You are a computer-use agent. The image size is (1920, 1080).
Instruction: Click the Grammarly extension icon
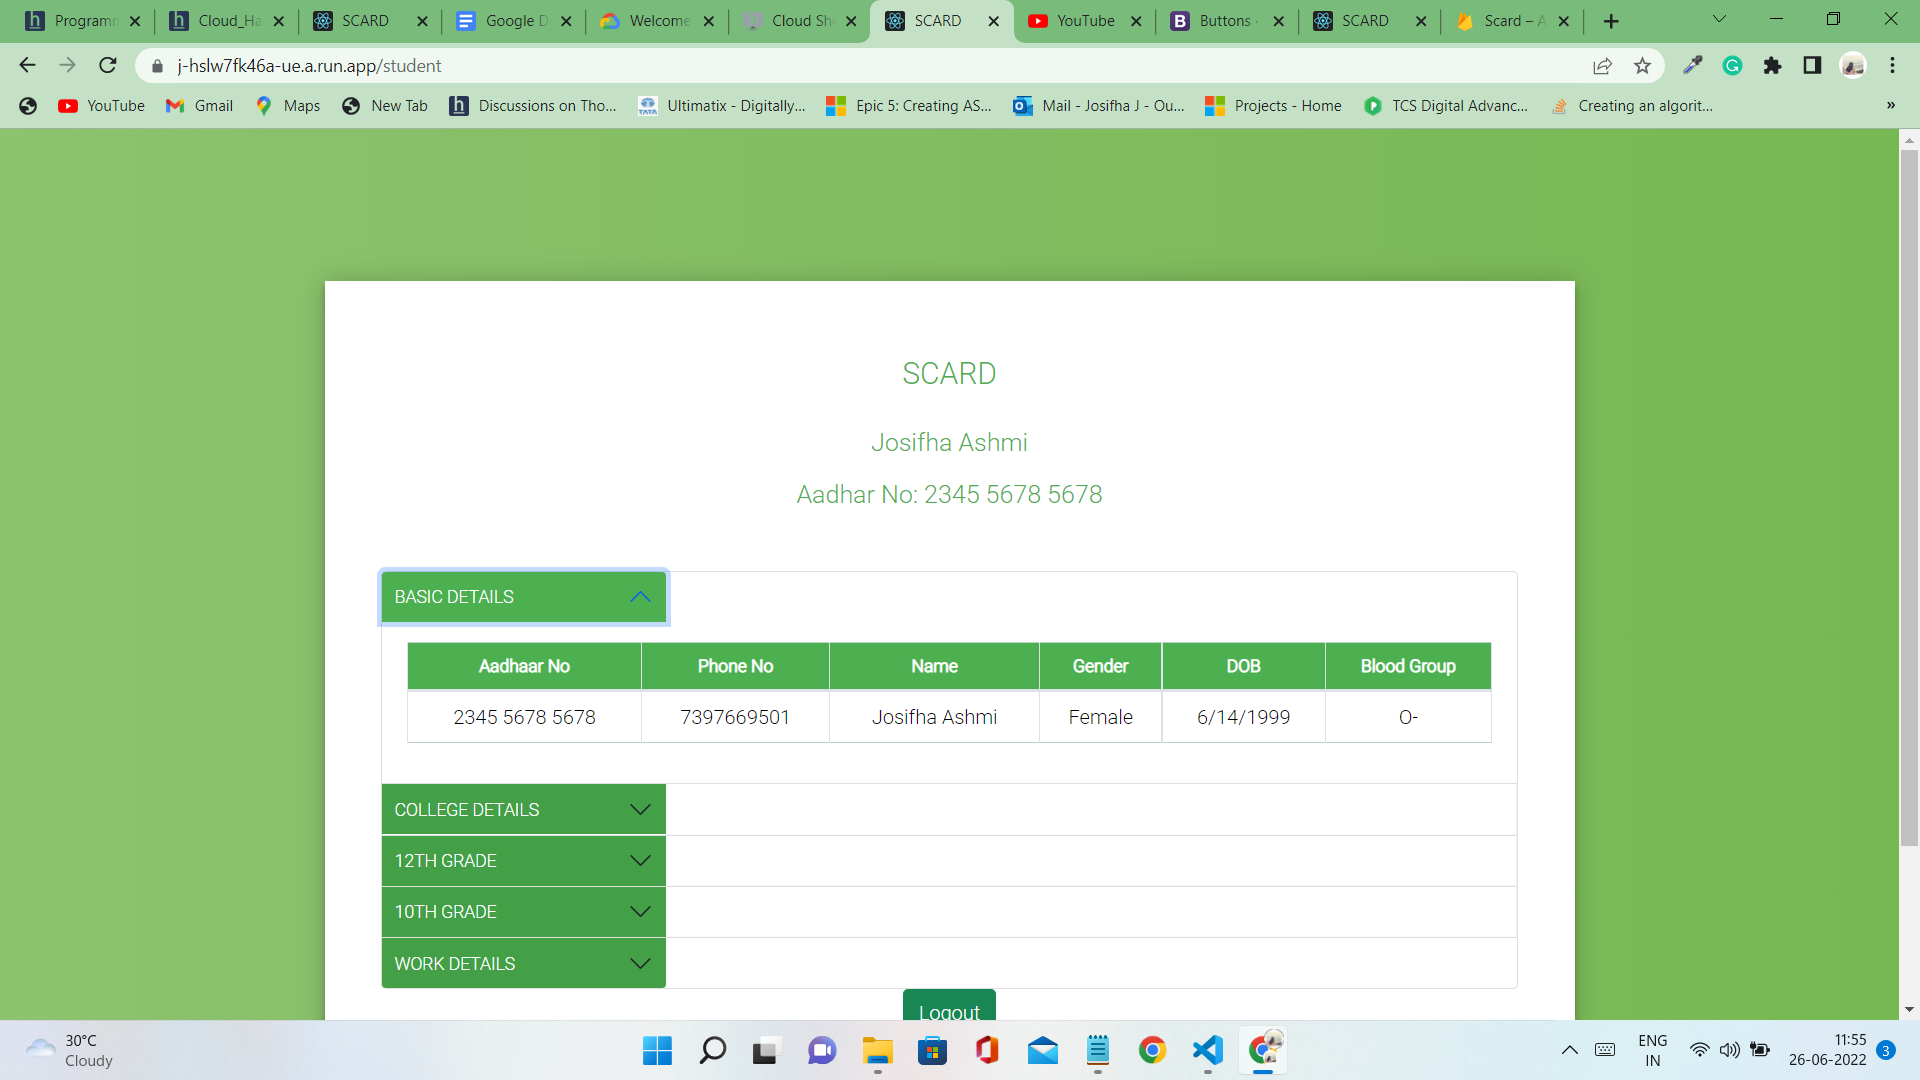1732,66
